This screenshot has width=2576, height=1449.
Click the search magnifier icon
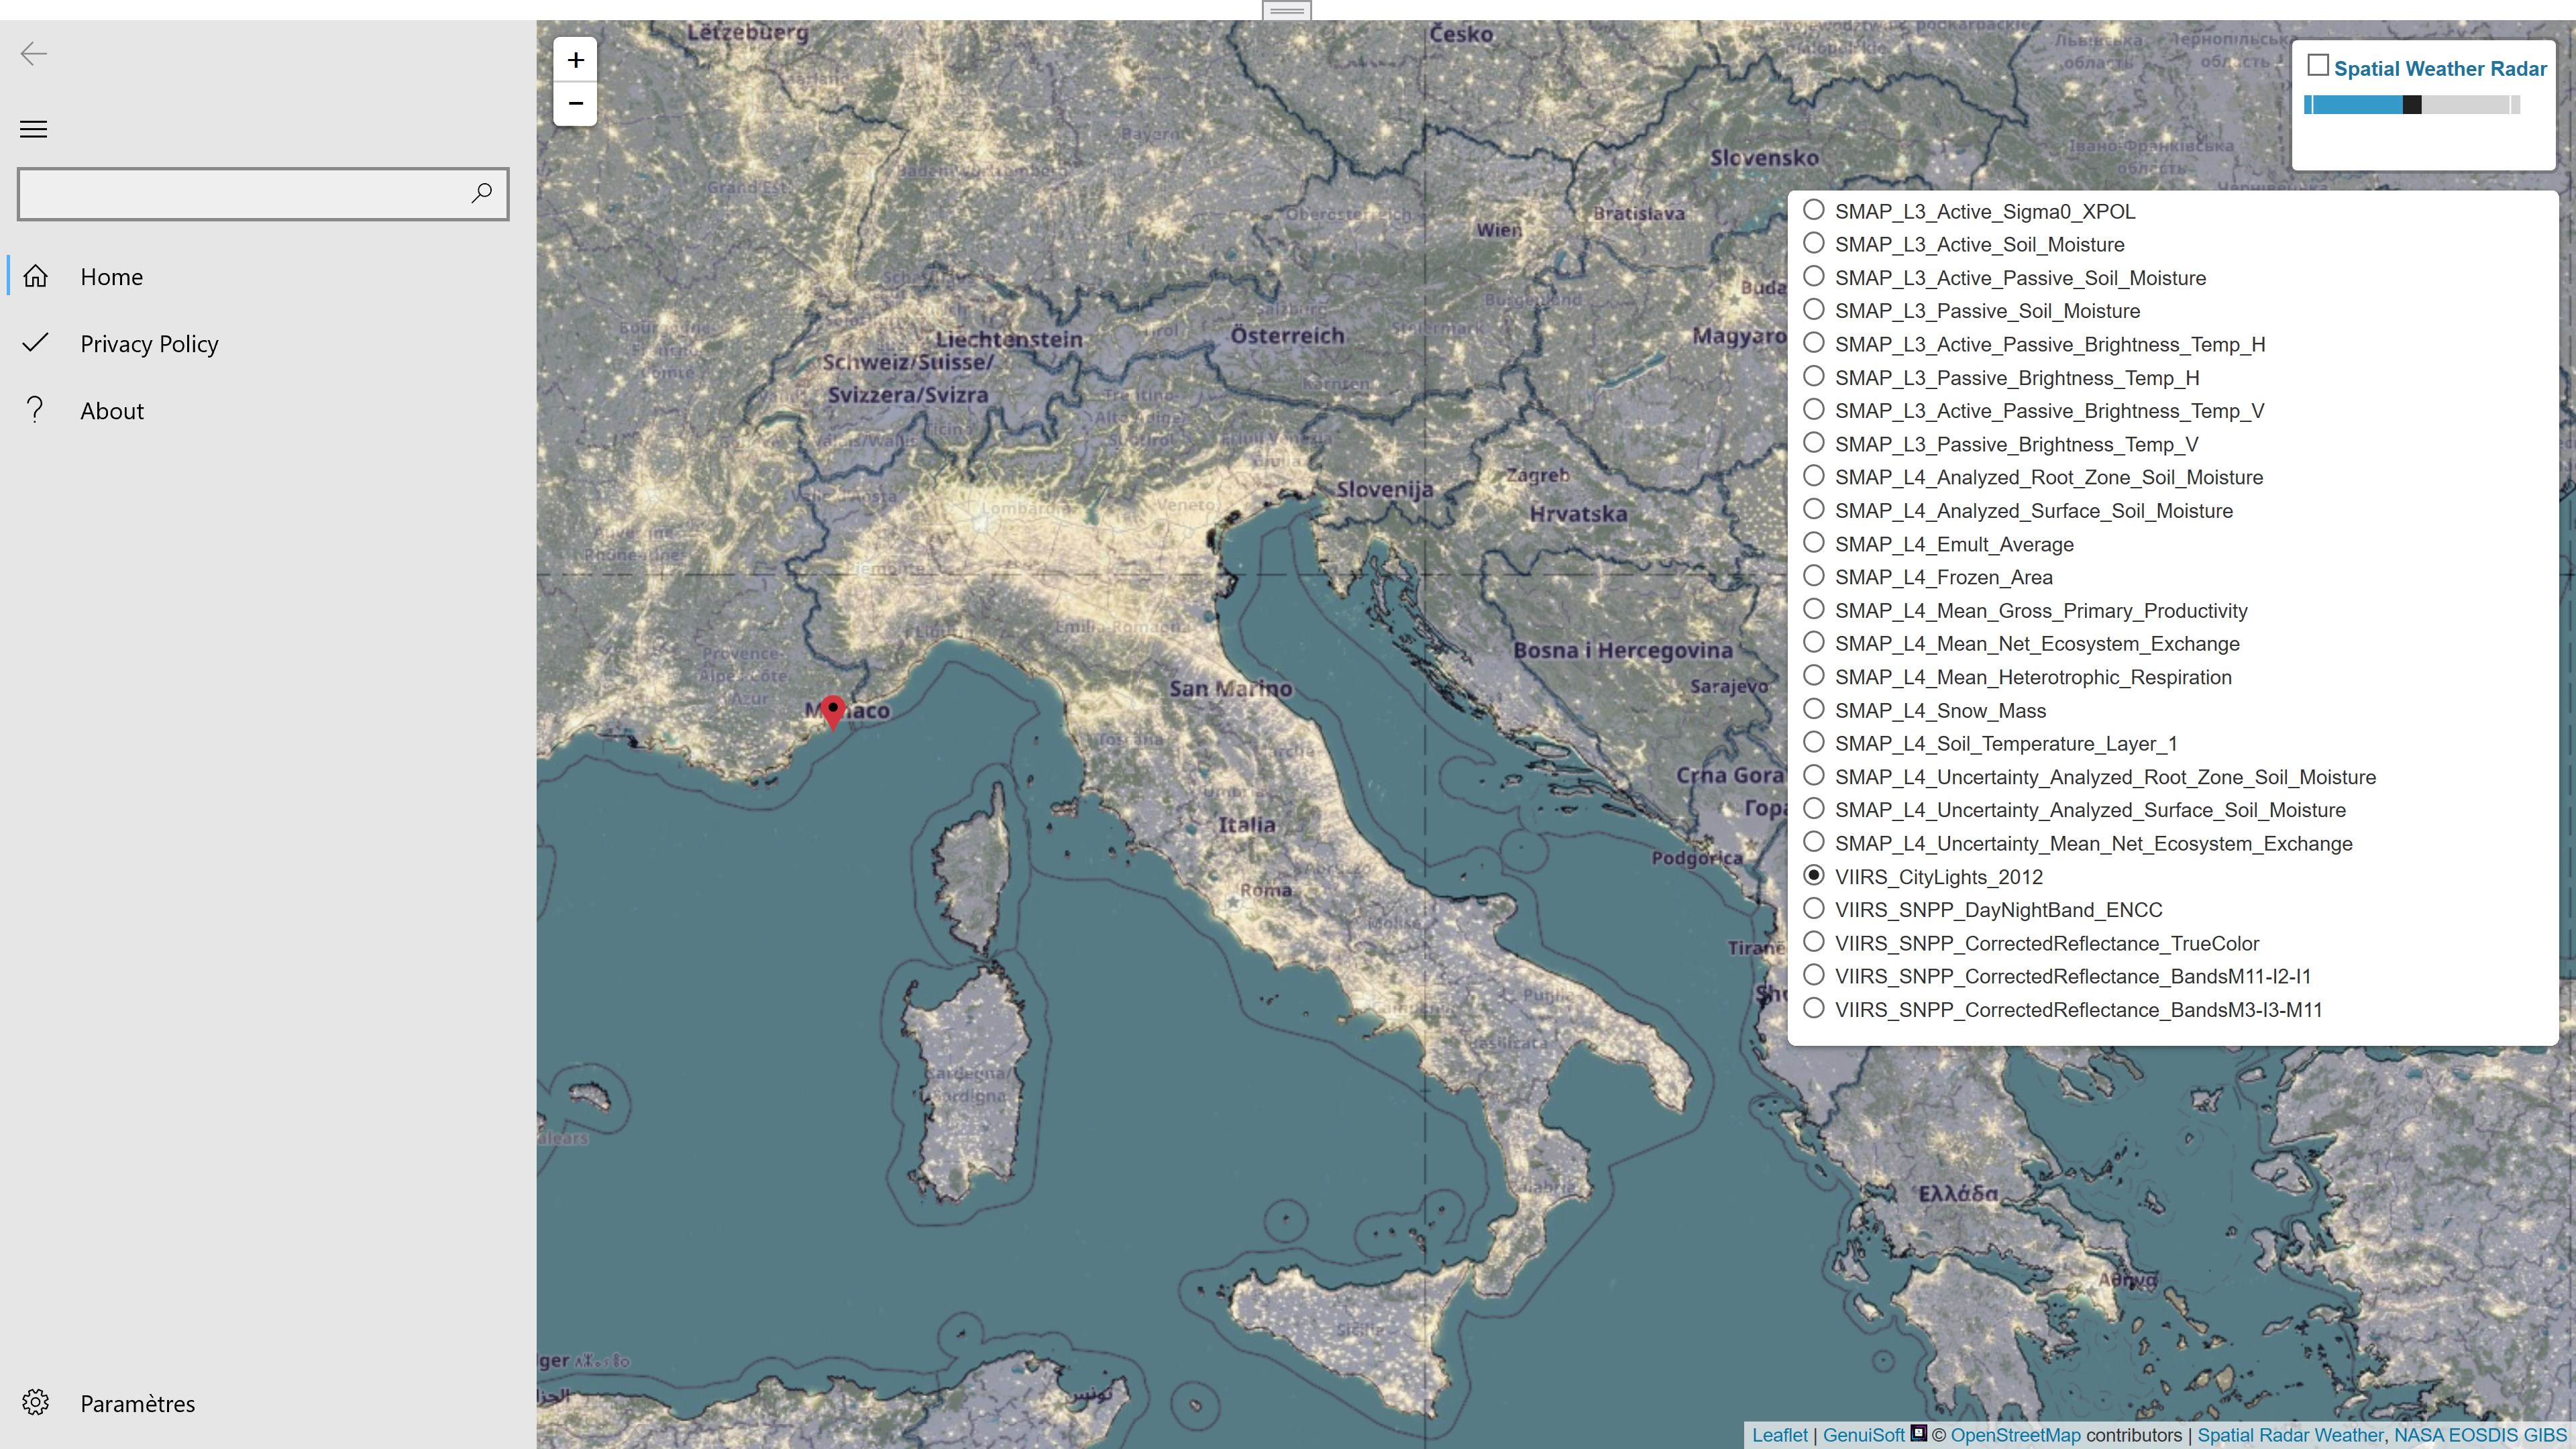482,192
